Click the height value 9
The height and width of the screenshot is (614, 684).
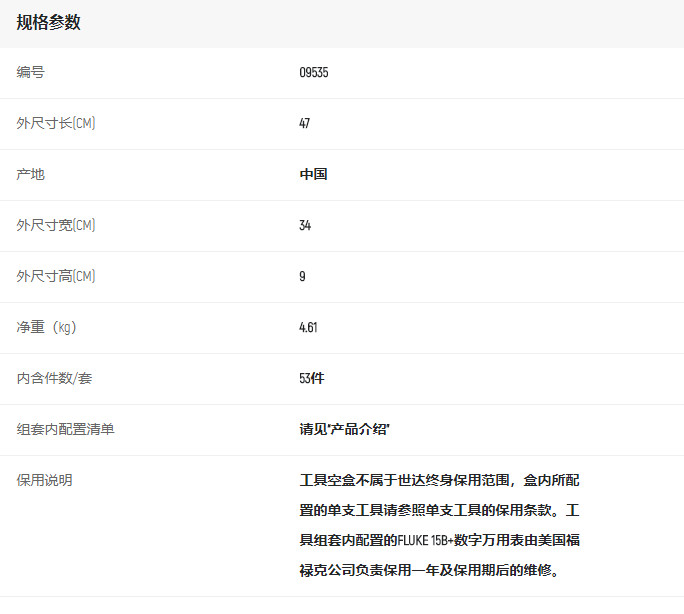click(x=302, y=276)
